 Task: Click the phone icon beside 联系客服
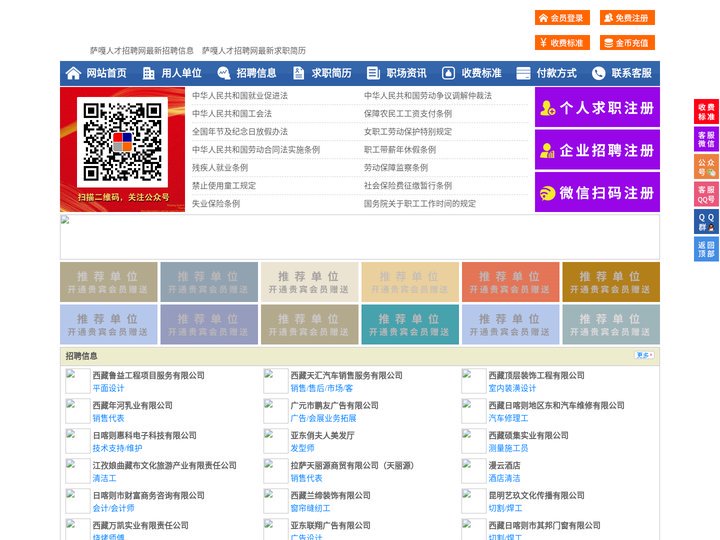[x=598, y=73]
